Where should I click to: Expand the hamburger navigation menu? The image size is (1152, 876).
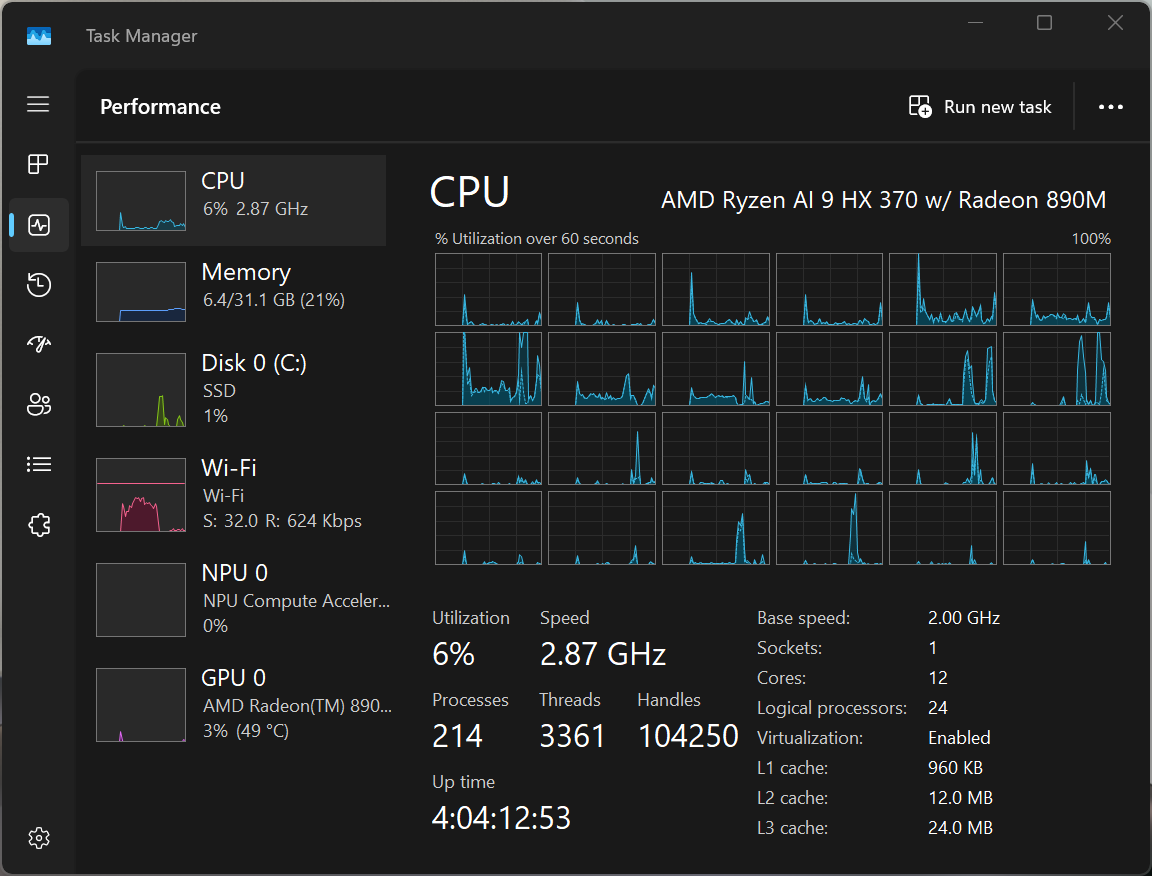(38, 104)
